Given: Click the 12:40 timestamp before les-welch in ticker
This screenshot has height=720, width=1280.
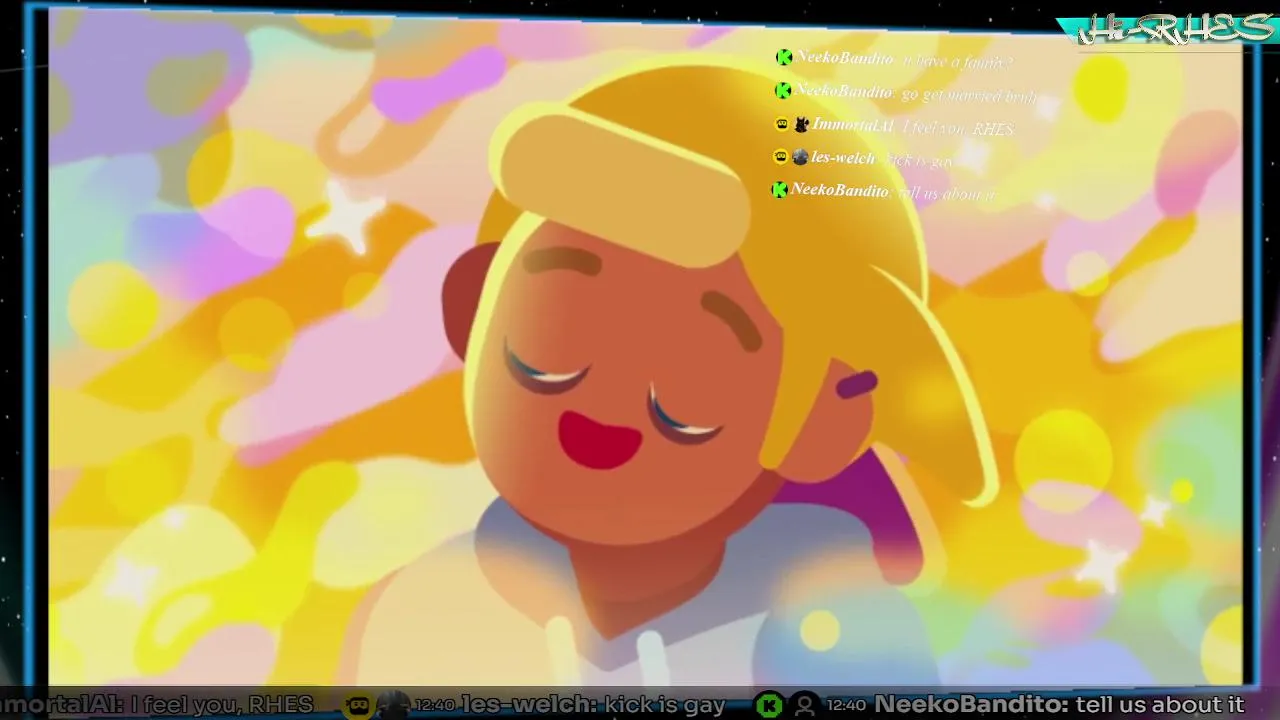Looking at the screenshot, I should tap(434, 705).
